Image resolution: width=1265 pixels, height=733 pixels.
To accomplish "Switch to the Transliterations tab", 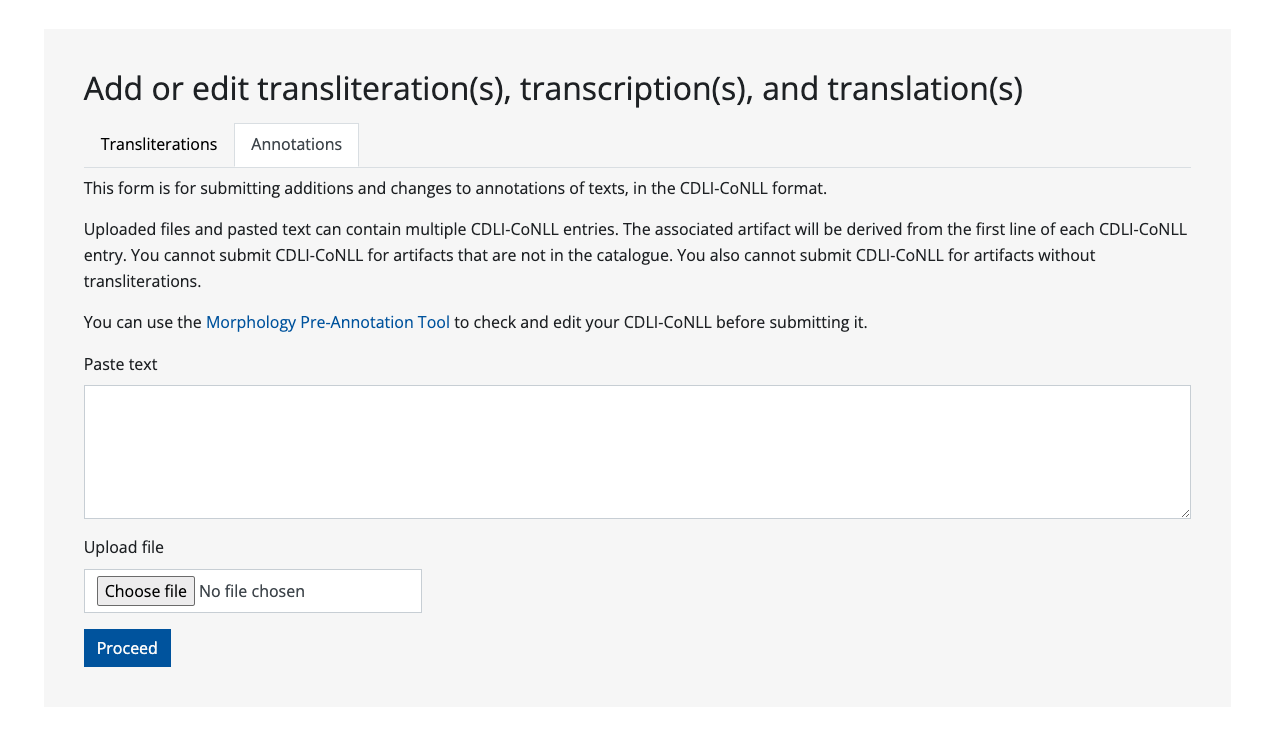I will pos(159,145).
